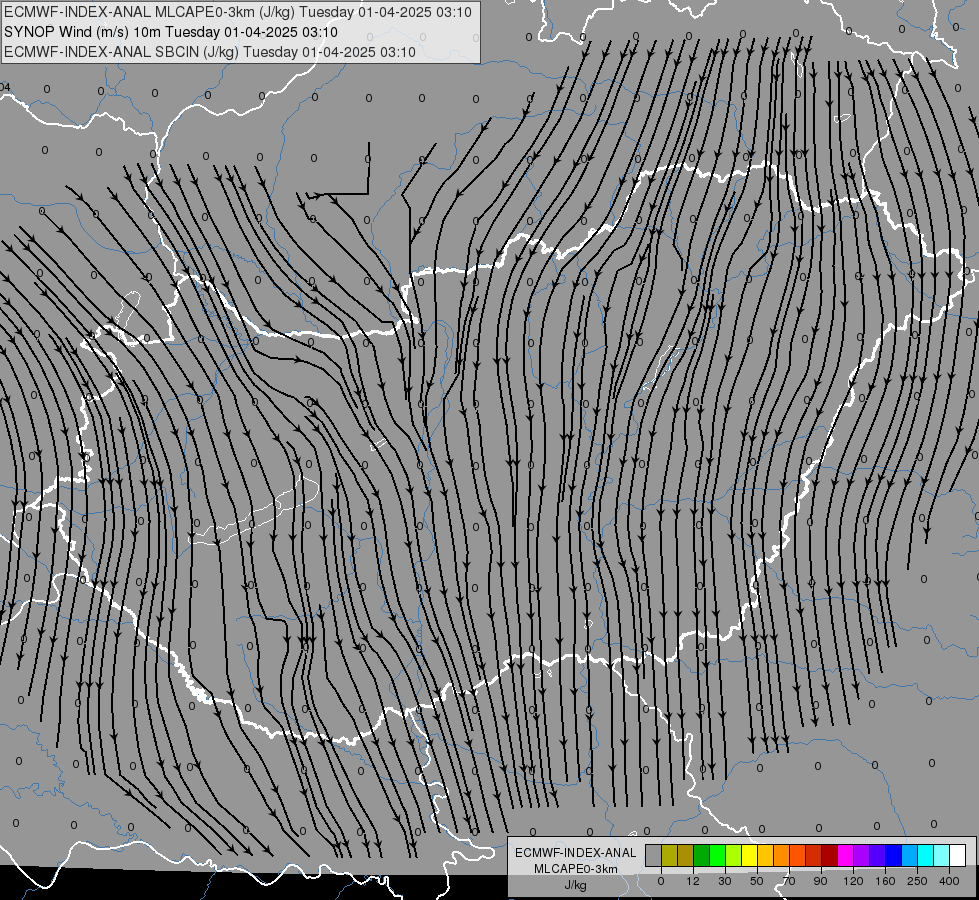Click the 90 tick label on scale
This screenshot has width=979, height=900.
(820, 881)
